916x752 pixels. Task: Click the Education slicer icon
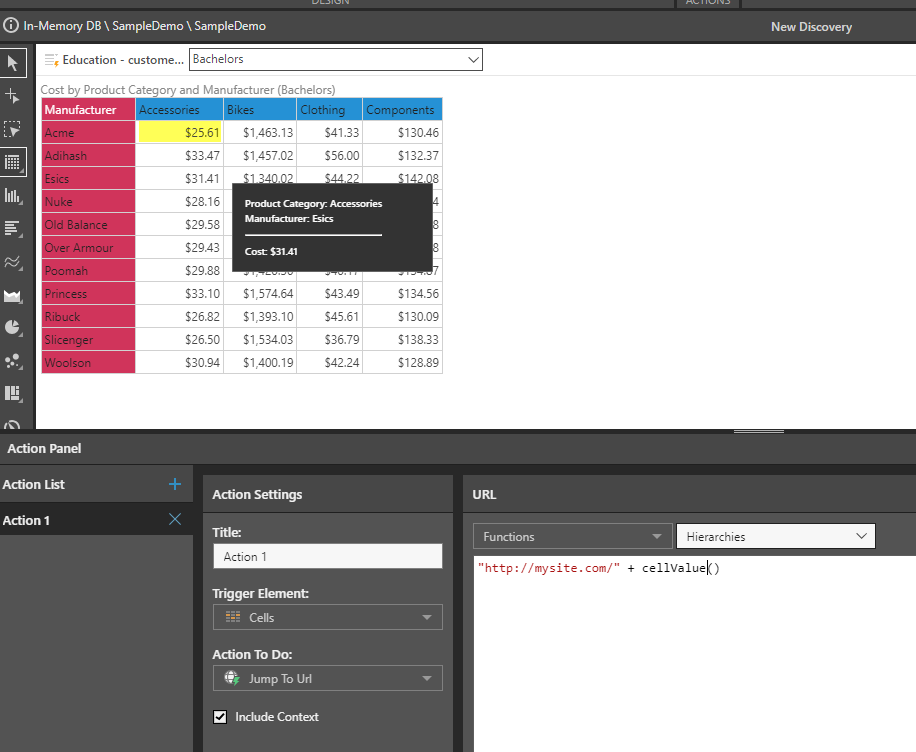pyautogui.click(x=51, y=60)
